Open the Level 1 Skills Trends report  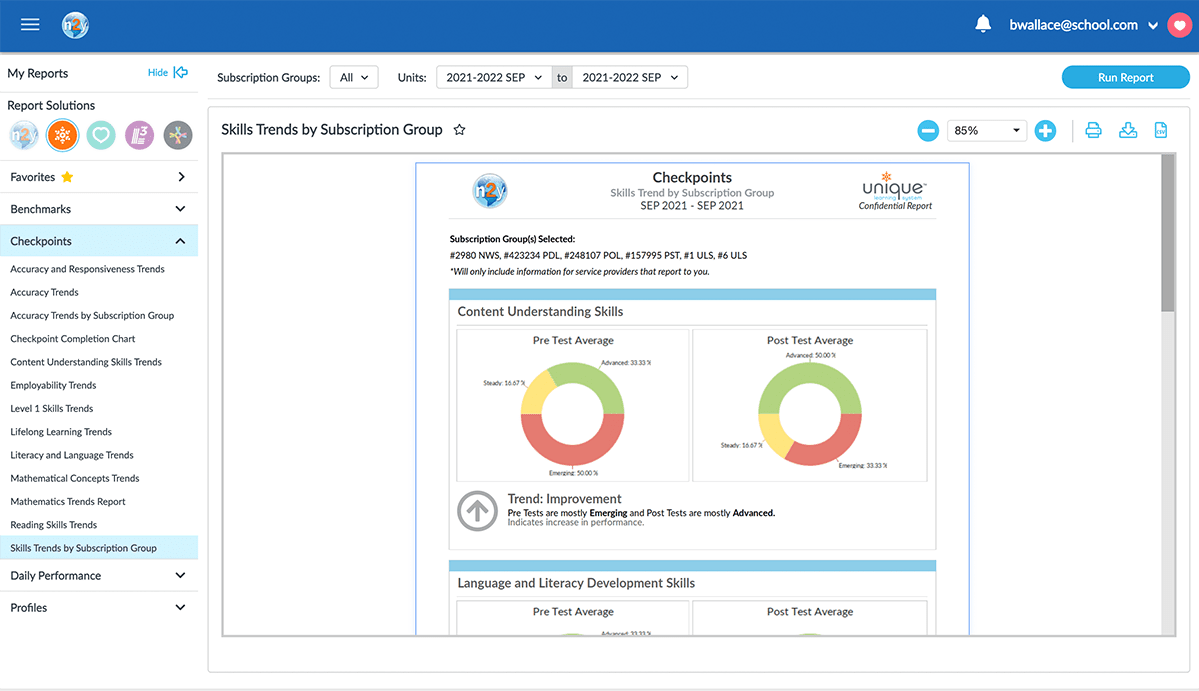point(52,409)
